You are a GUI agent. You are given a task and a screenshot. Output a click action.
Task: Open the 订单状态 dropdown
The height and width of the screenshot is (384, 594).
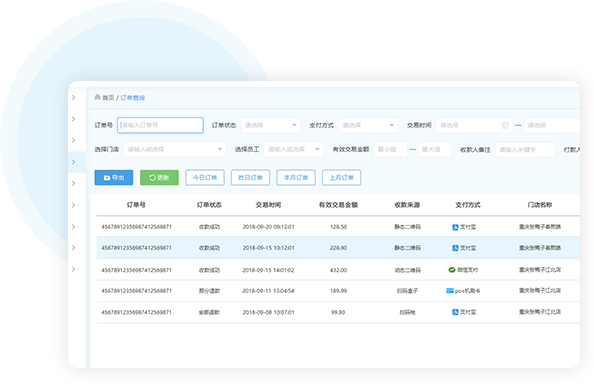coord(270,125)
